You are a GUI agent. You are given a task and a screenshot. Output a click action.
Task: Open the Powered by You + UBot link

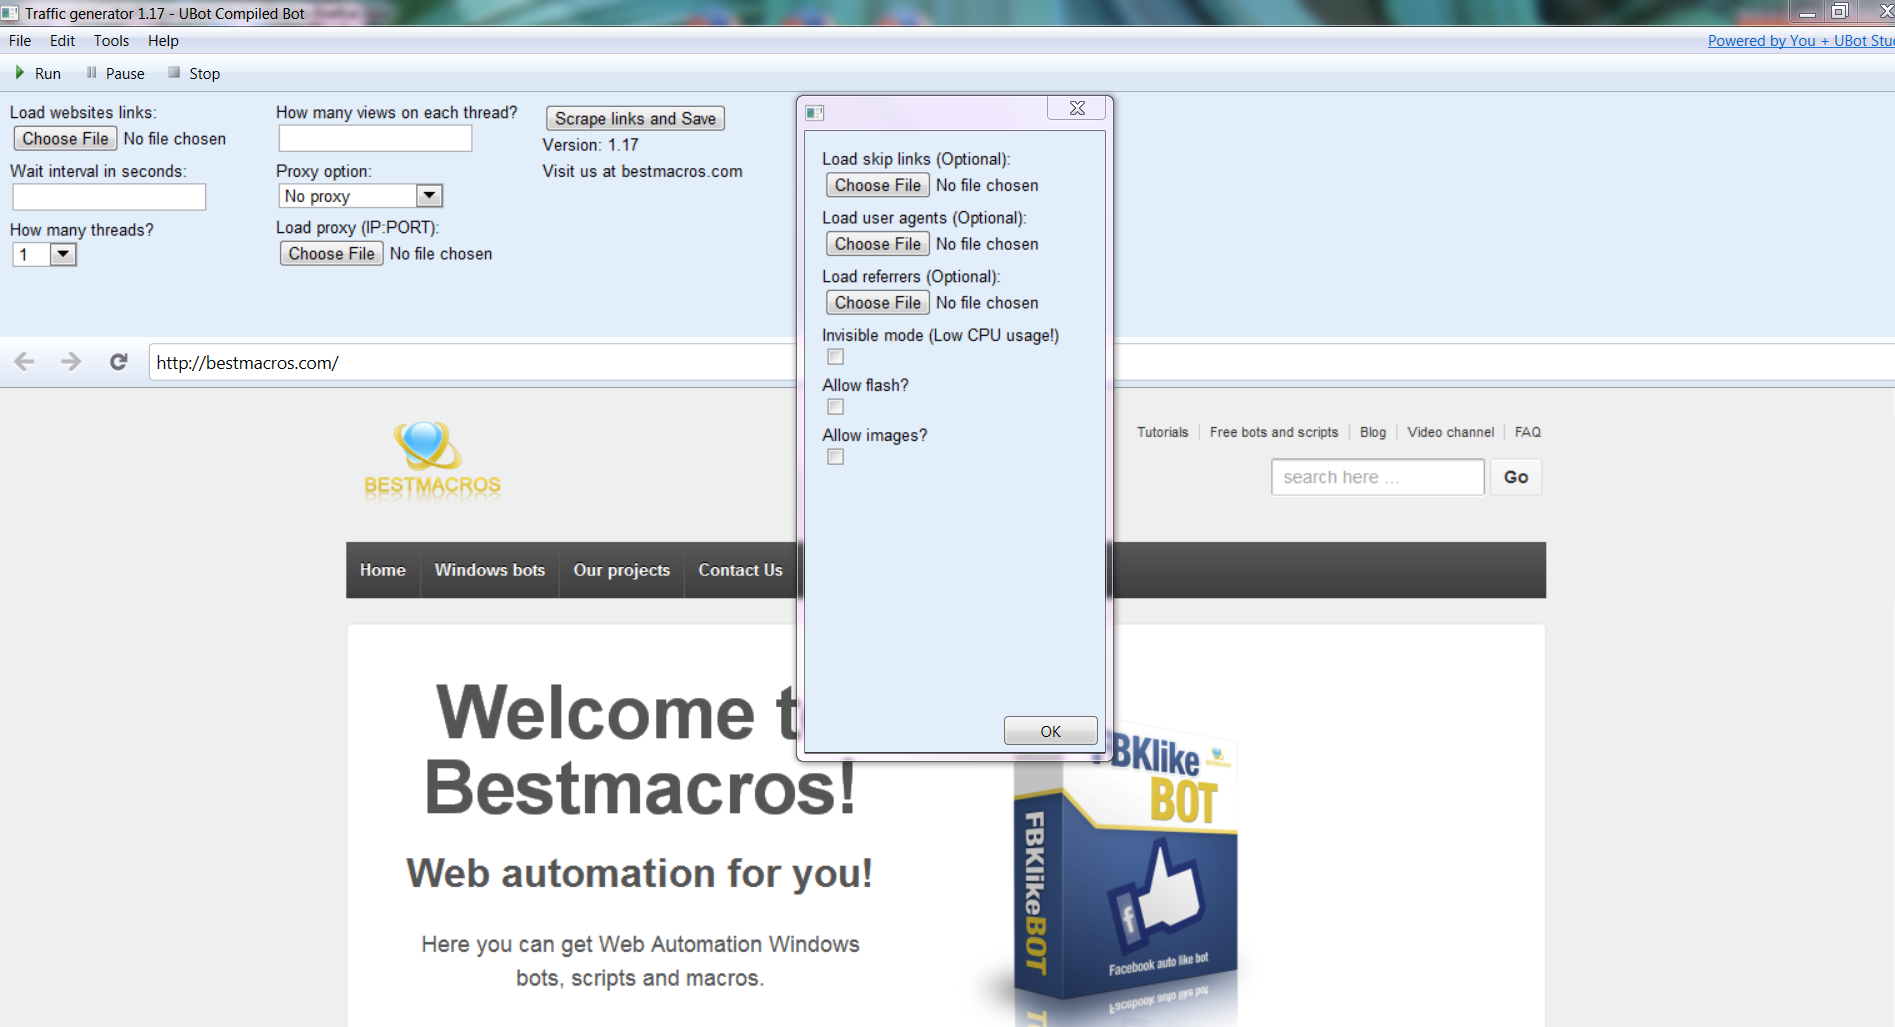click(x=1801, y=41)
